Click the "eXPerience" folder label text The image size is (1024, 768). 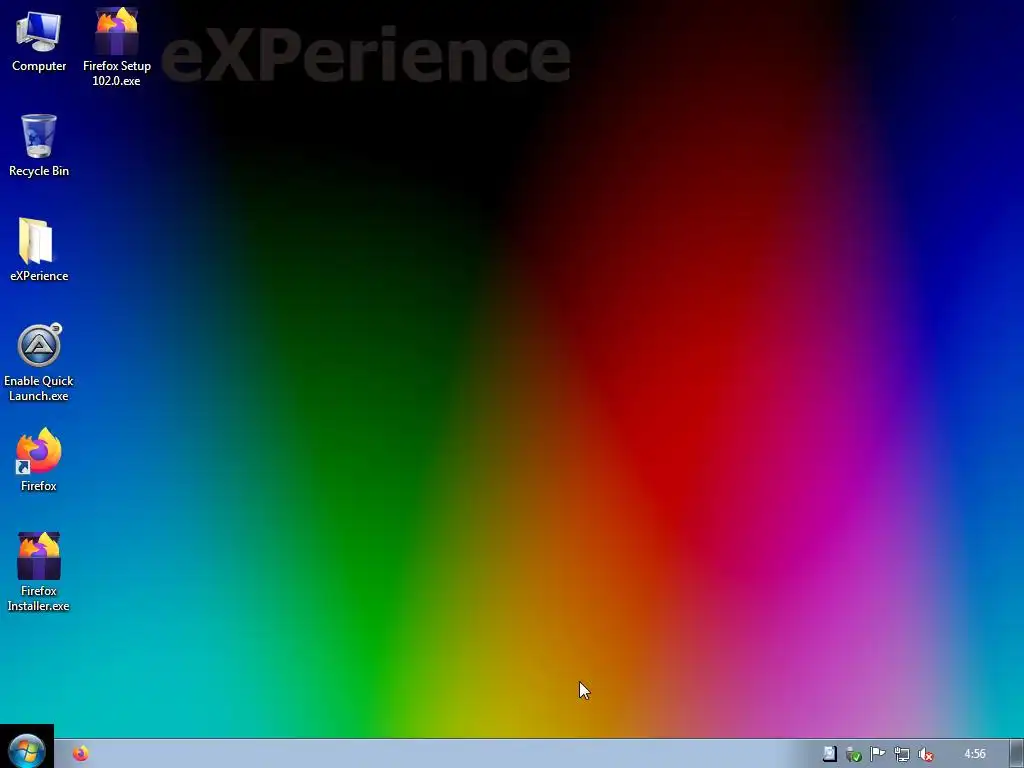click(x=39, y=276)
